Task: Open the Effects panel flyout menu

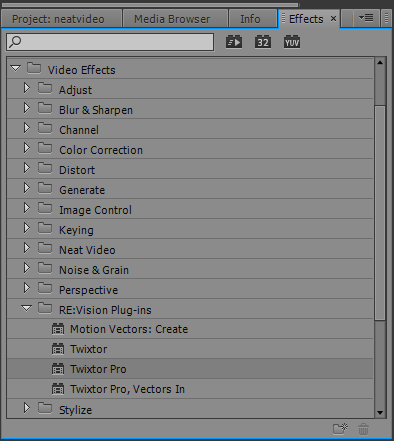Action: (366, 18)
